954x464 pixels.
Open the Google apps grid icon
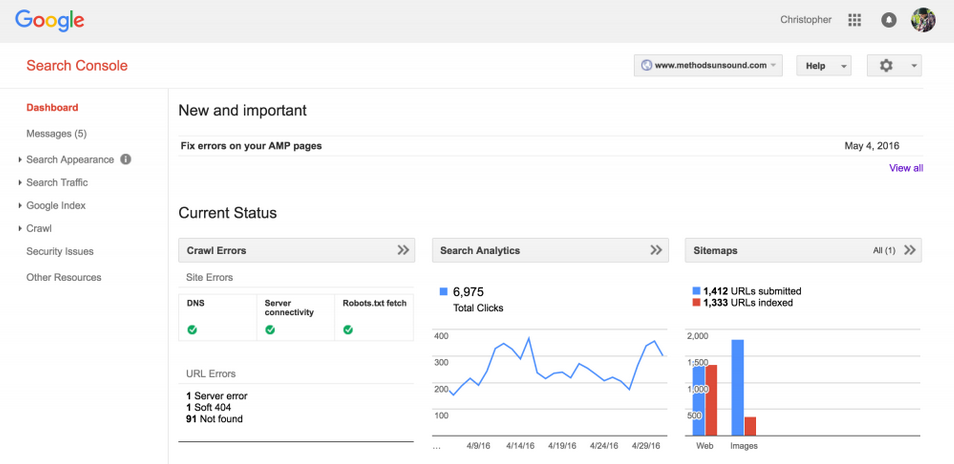[854, 20]
